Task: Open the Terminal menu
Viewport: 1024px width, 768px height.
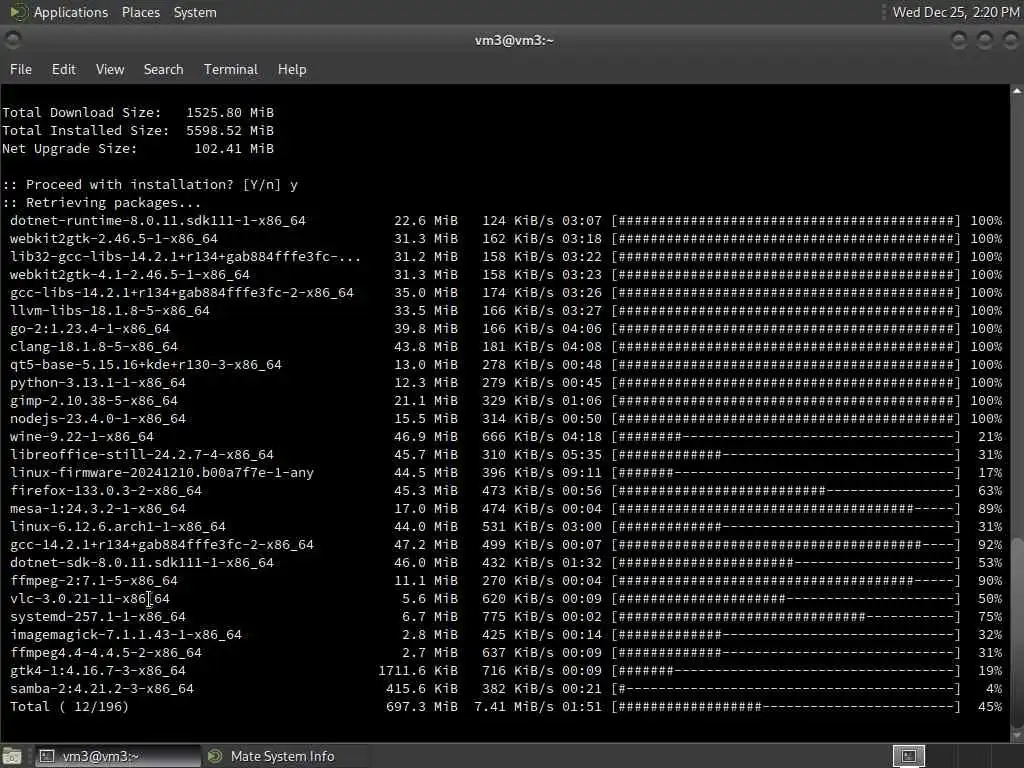Action: coord(231,69)
